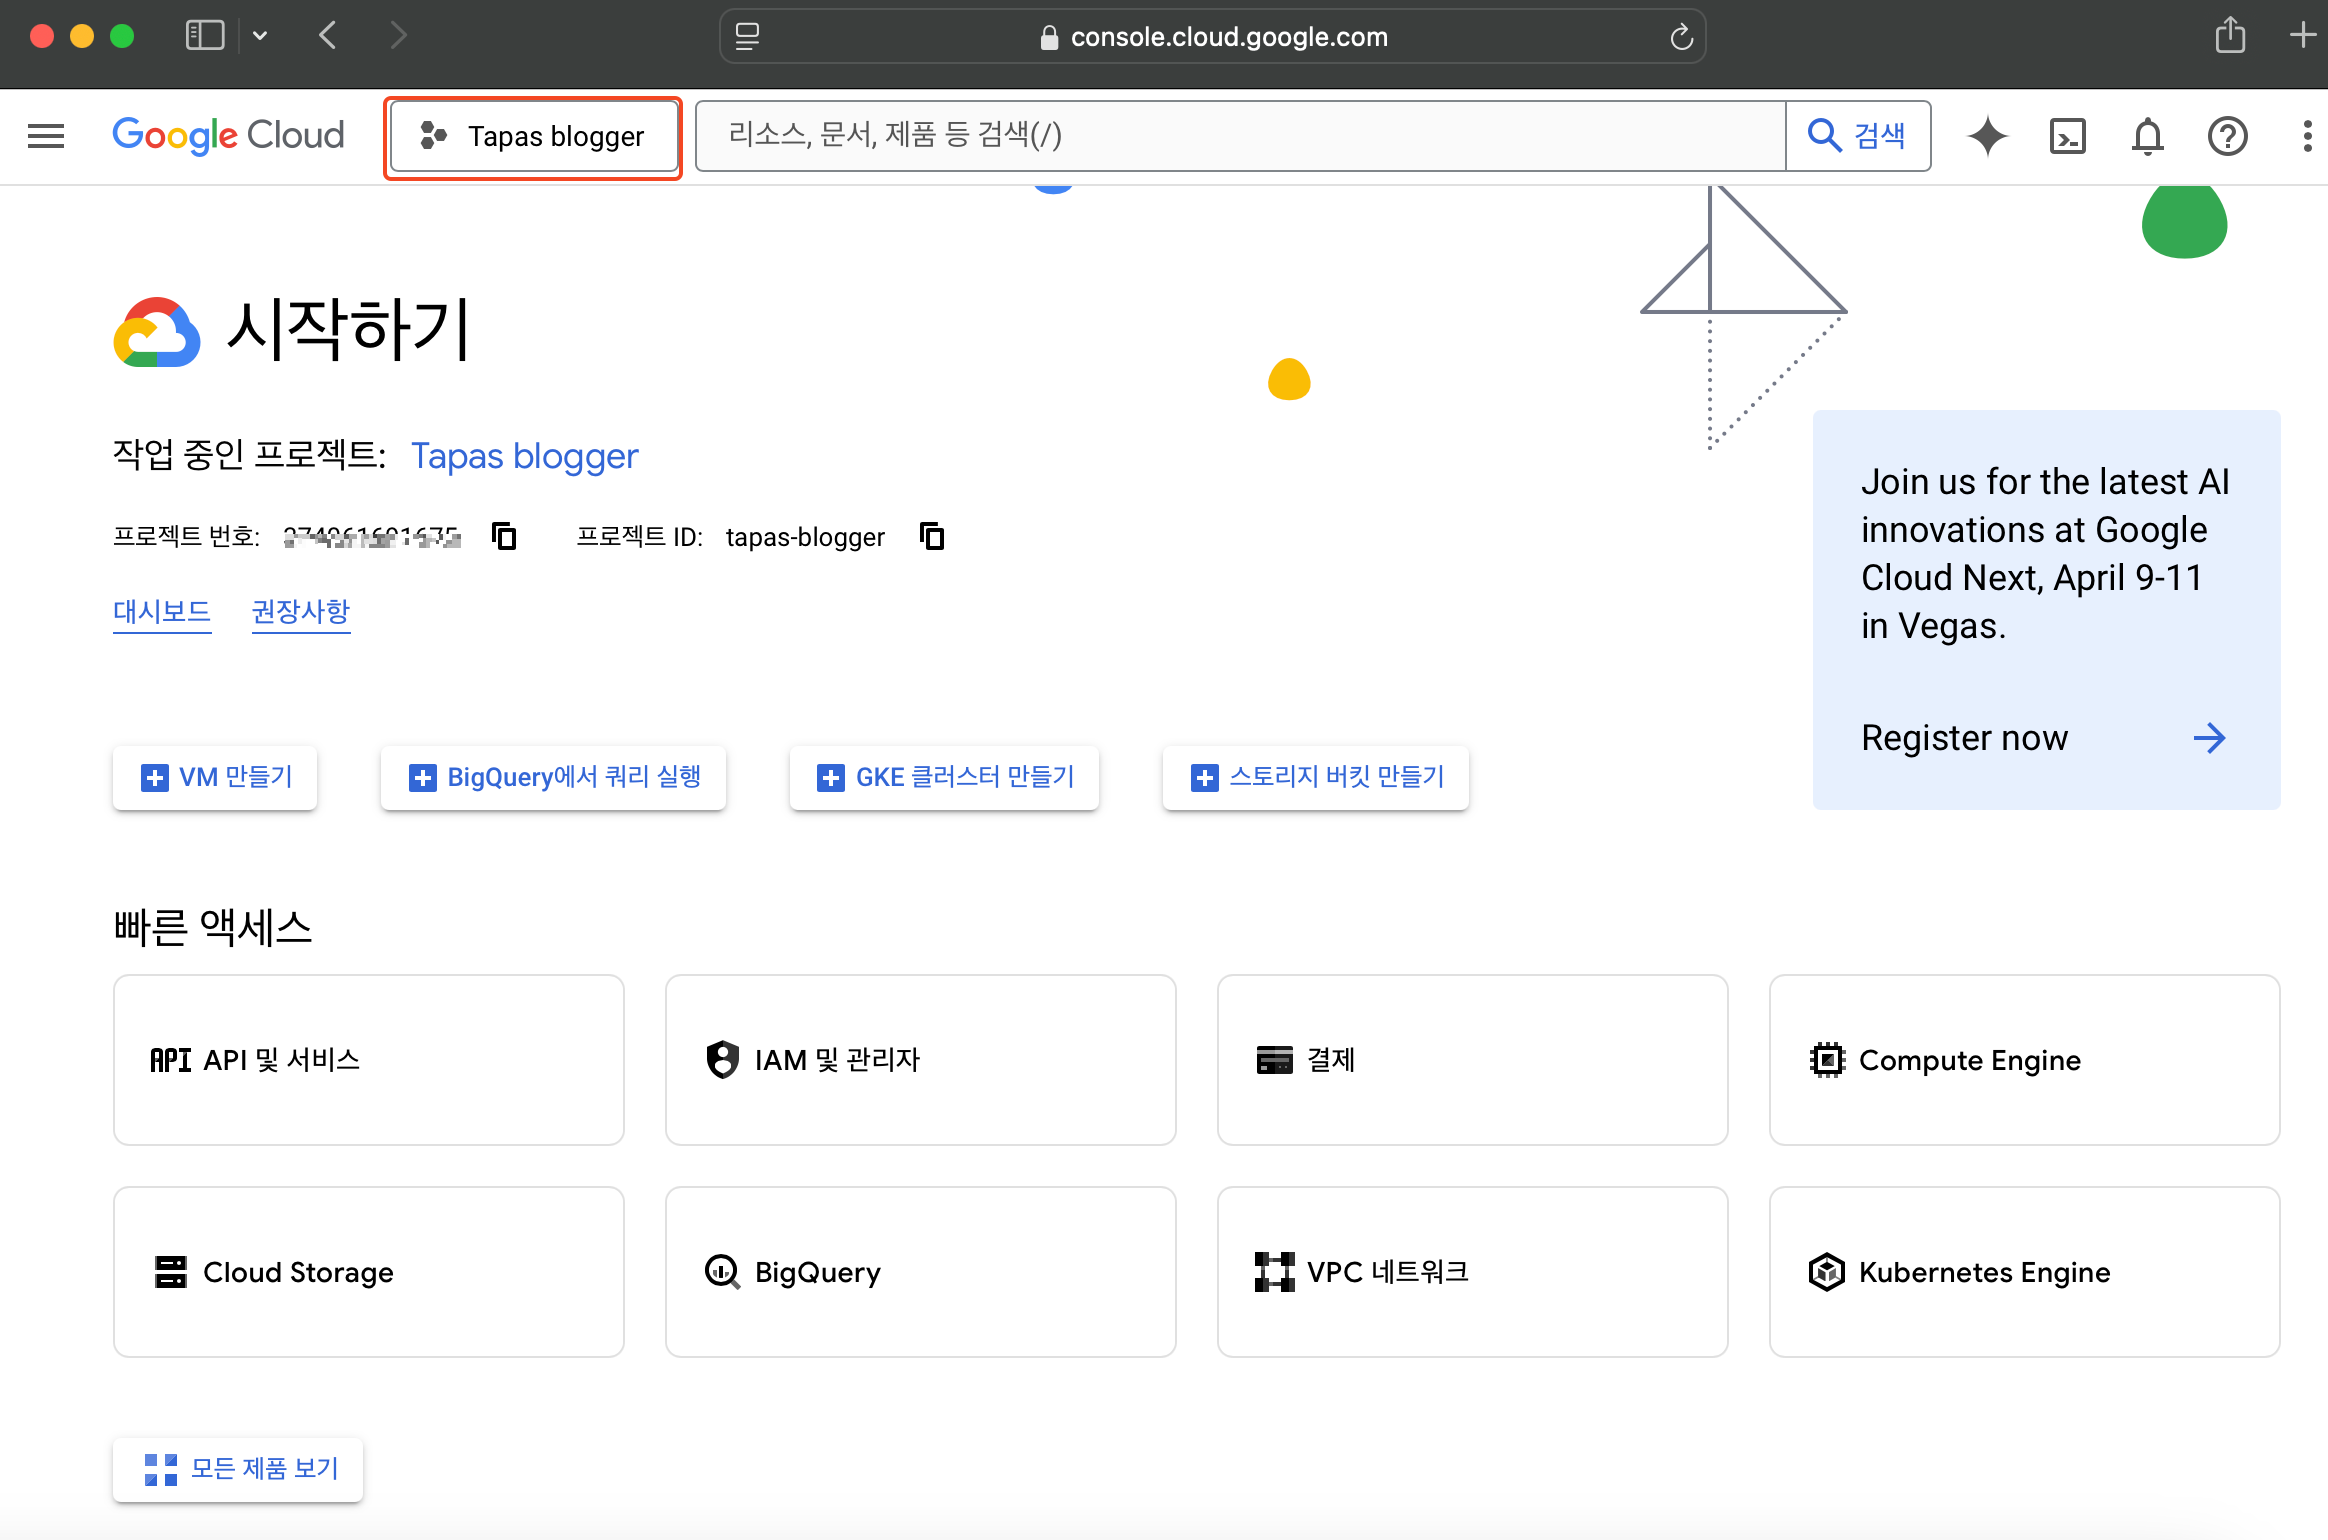Click the 검색 search button
This screenshot has width=2328, height=1540.
[x=1858, y=136]
